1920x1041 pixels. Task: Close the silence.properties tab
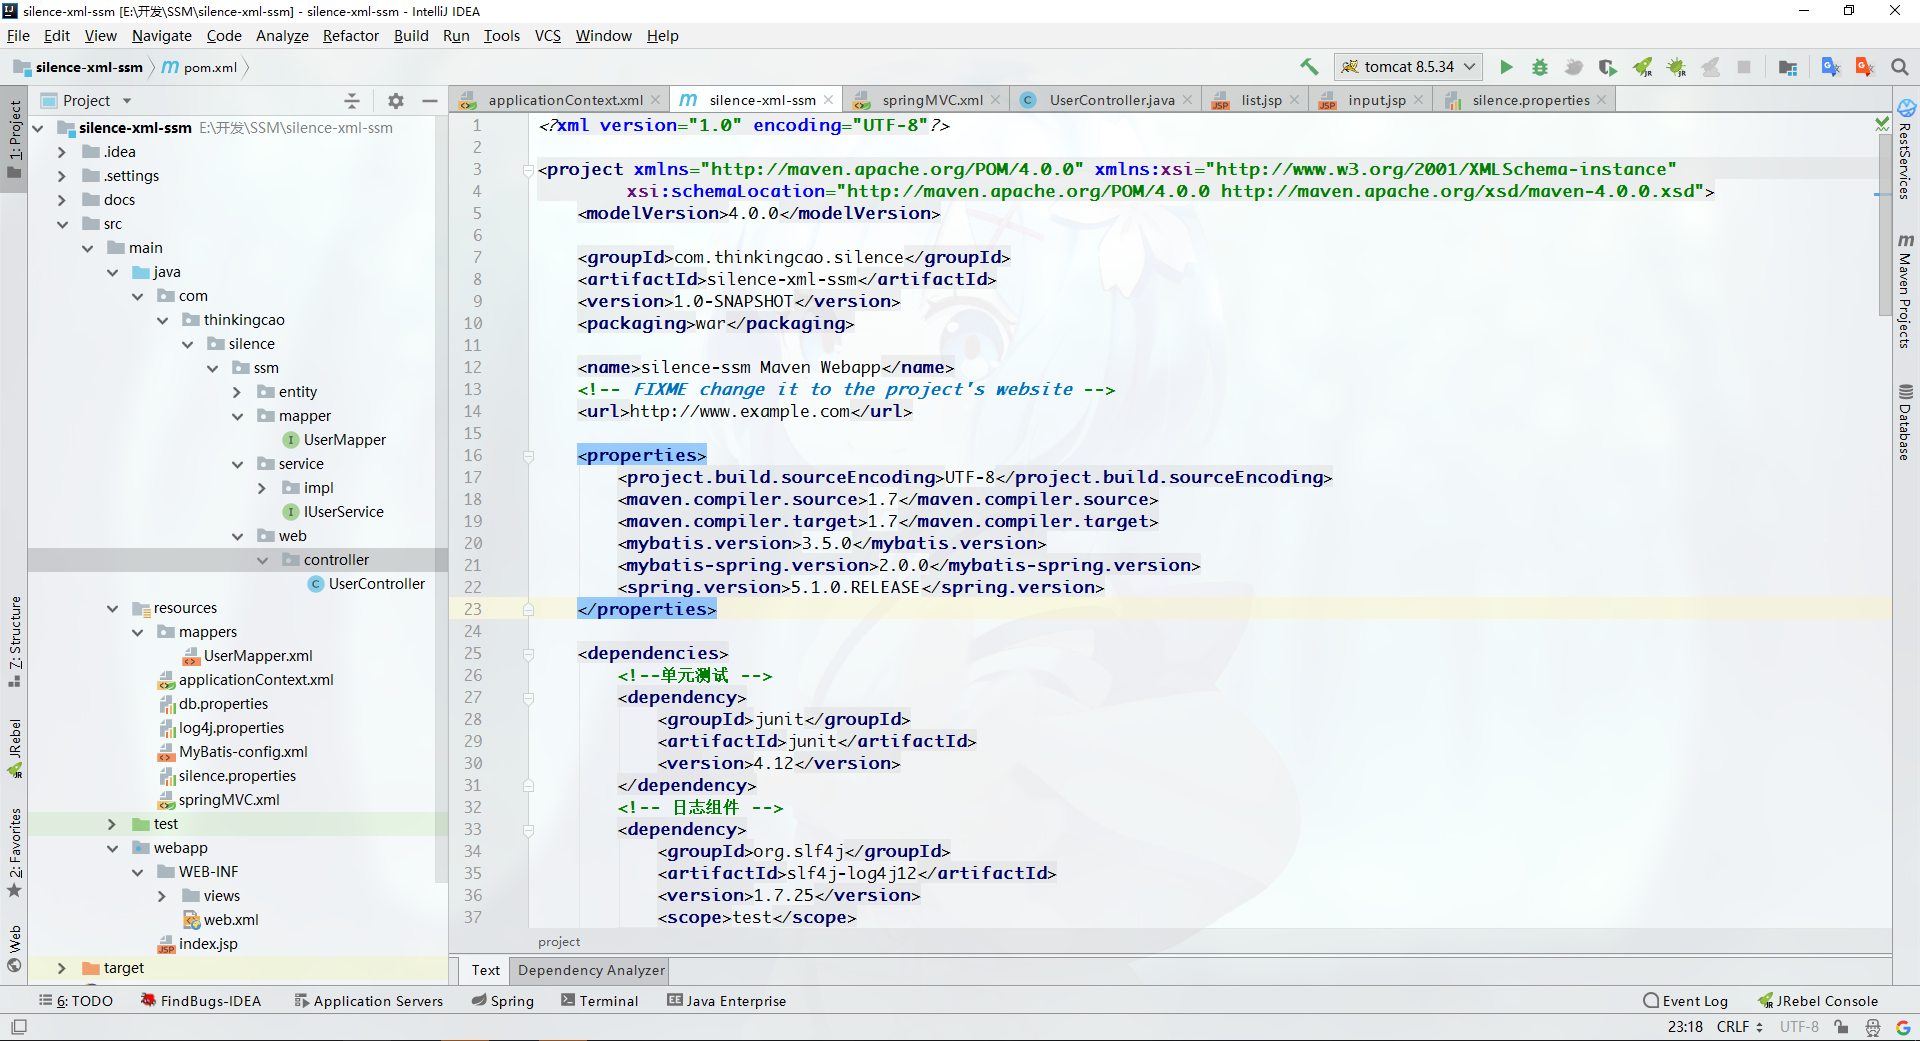tap(1602, 100)
